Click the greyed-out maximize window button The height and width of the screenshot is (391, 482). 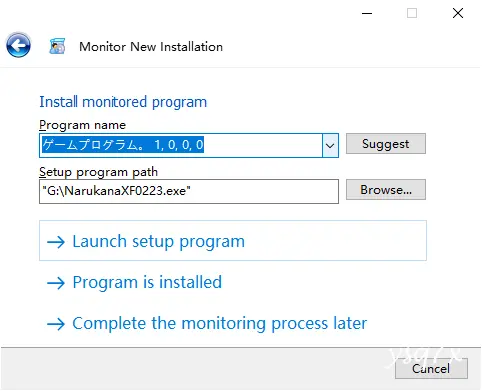click(412, 13)
